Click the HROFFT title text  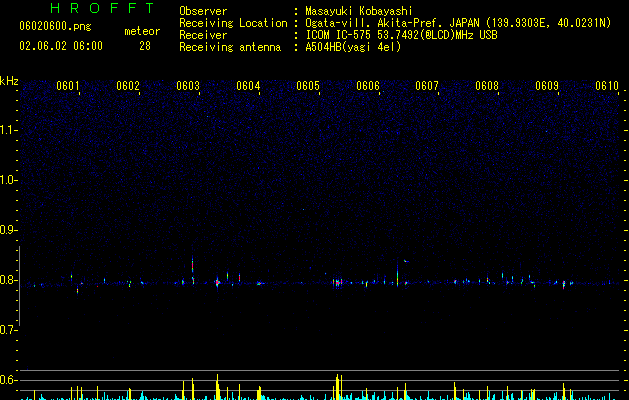(103, 8)
